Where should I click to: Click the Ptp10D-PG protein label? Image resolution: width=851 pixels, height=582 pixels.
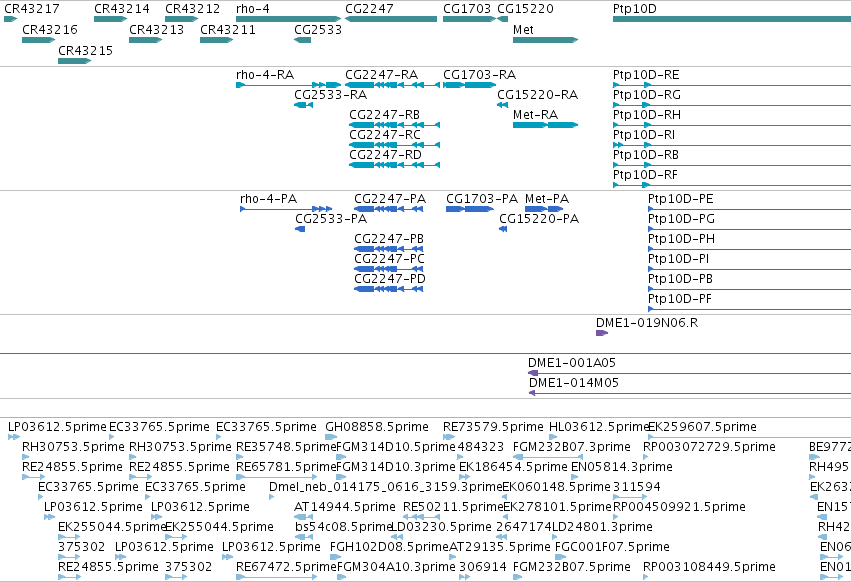coord(681,219)
